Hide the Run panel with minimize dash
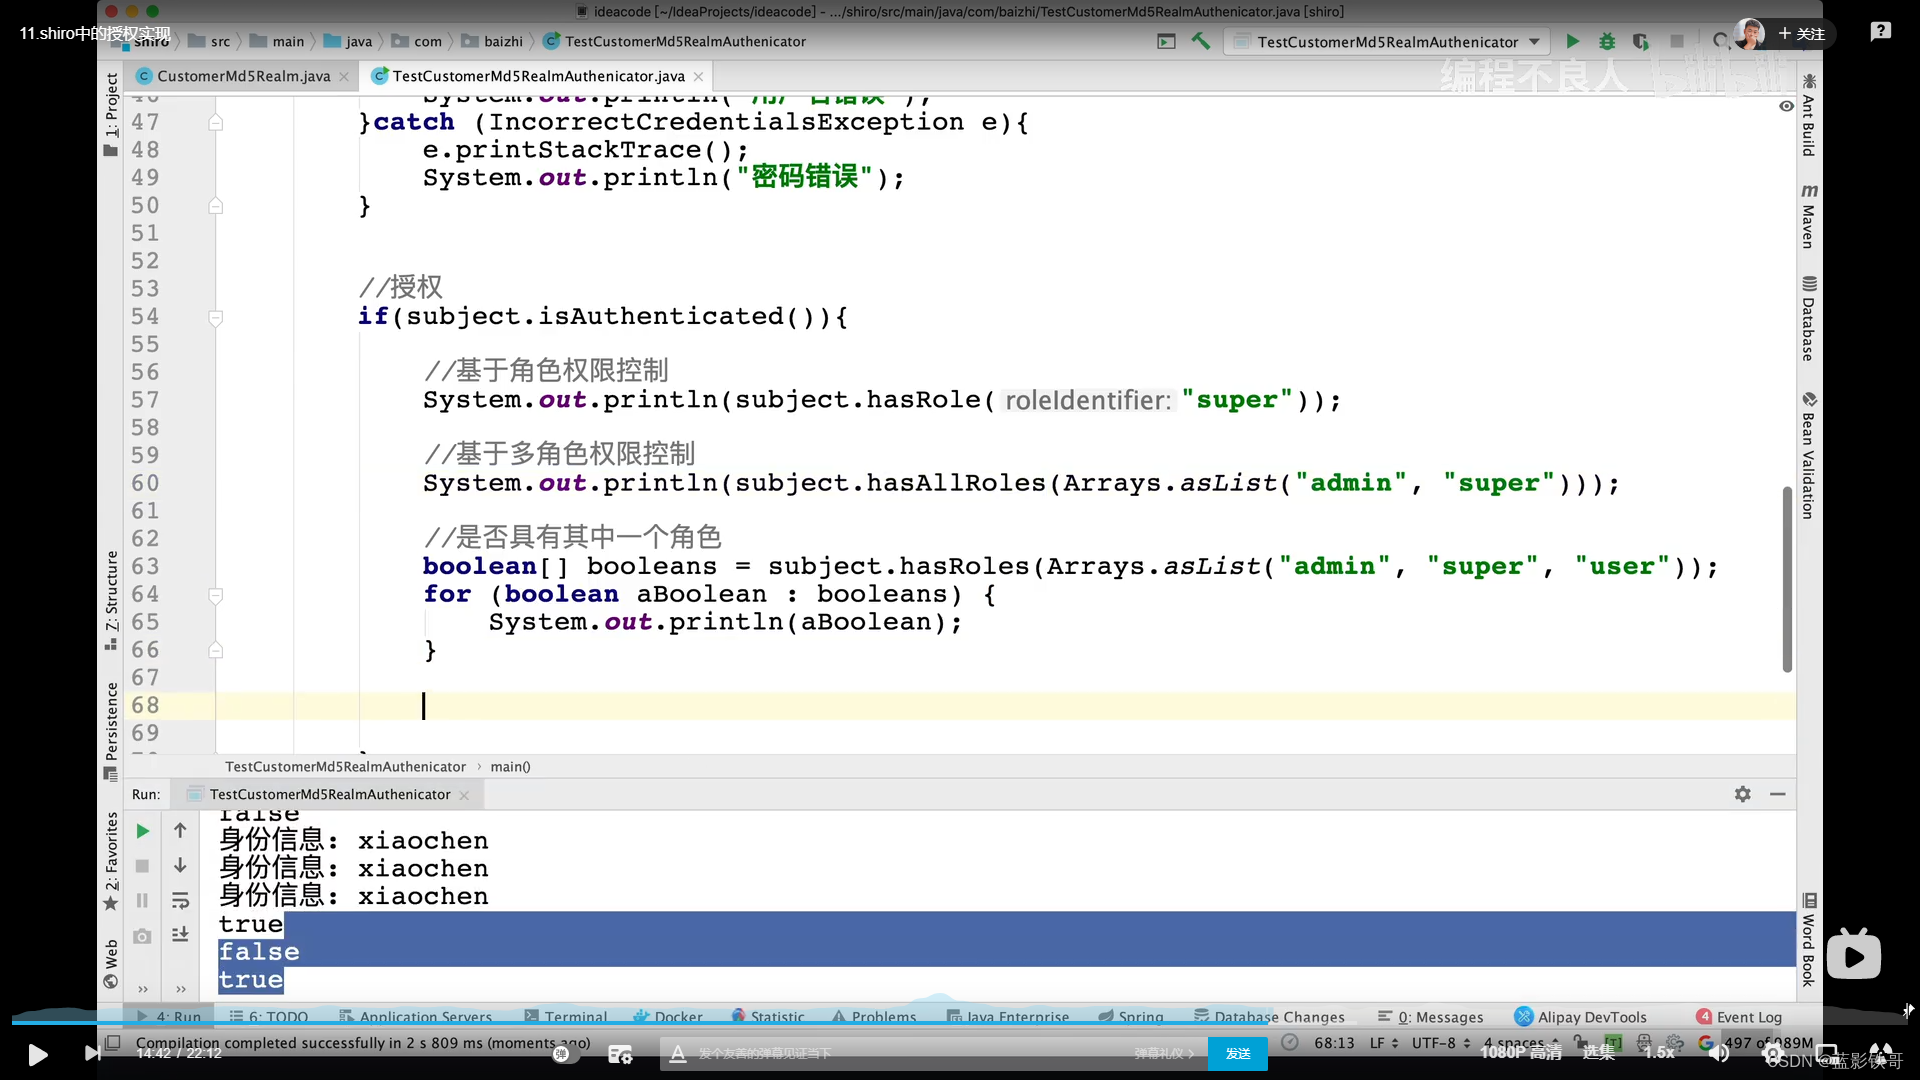The image size is (1920, 1080). point(1778,794)
